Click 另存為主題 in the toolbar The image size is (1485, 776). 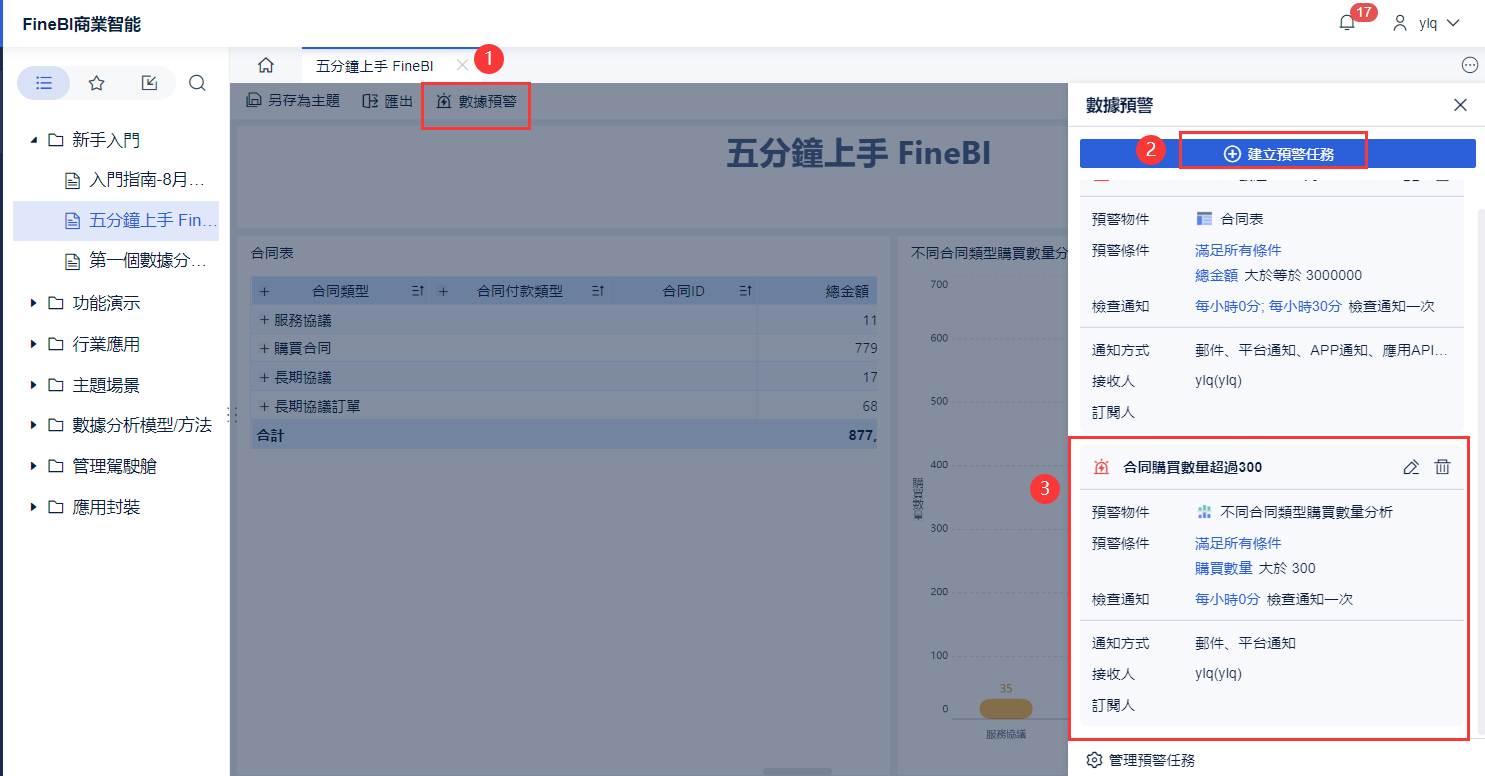click(293, 101)
